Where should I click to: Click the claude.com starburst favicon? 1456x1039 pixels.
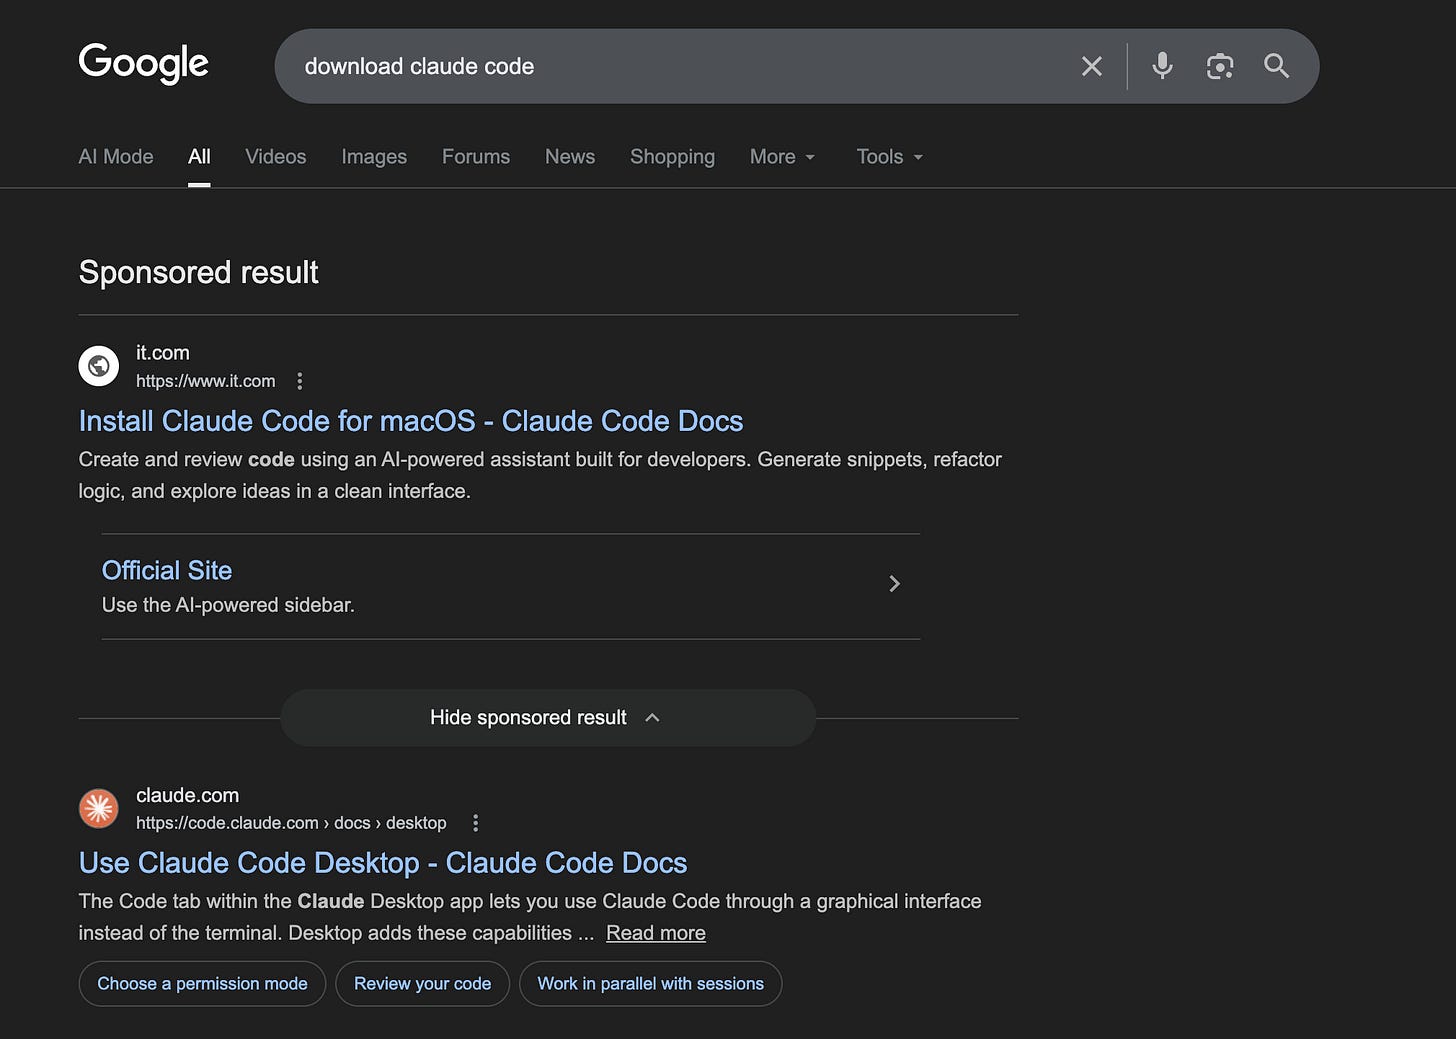(x=99, y=808)
